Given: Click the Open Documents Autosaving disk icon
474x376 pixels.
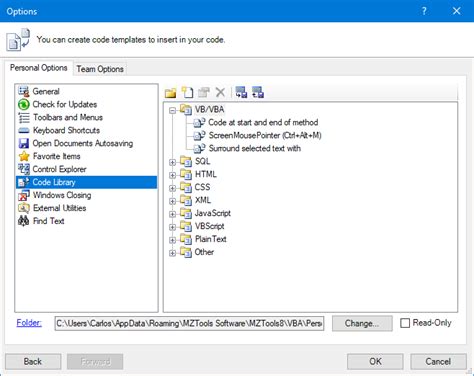Looking at the screenshot, I should (x=24, y=143).
